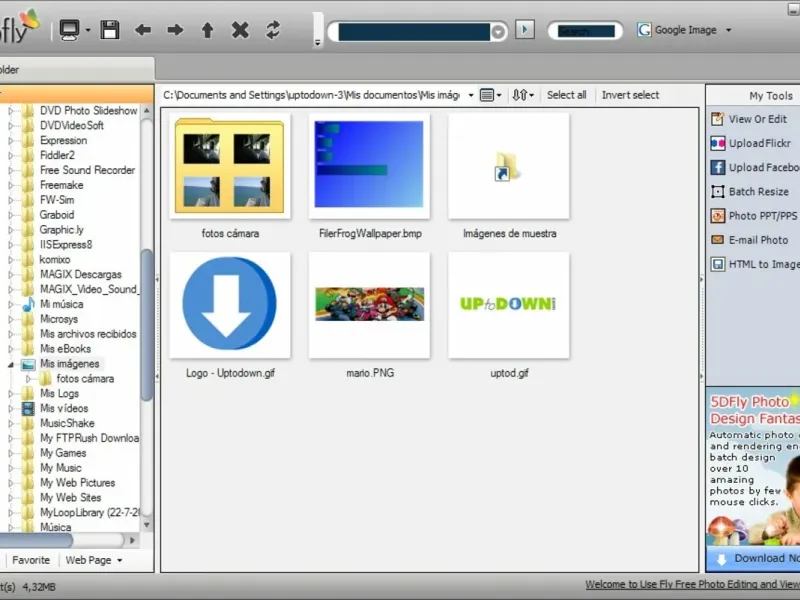Screen dimensions: 800x600
Task: Expand the DVD Photo Slideshow node
Action: (x=10, y=111)
